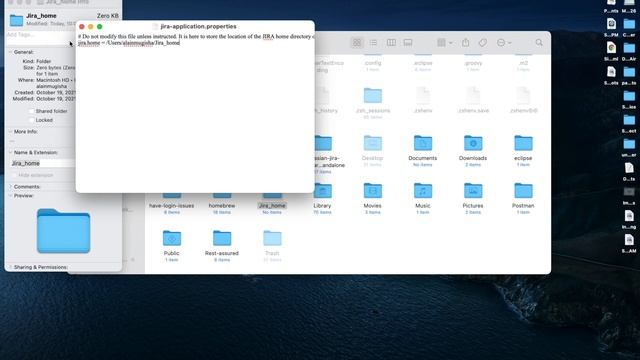Switch Finder to list view

[373, 42]
